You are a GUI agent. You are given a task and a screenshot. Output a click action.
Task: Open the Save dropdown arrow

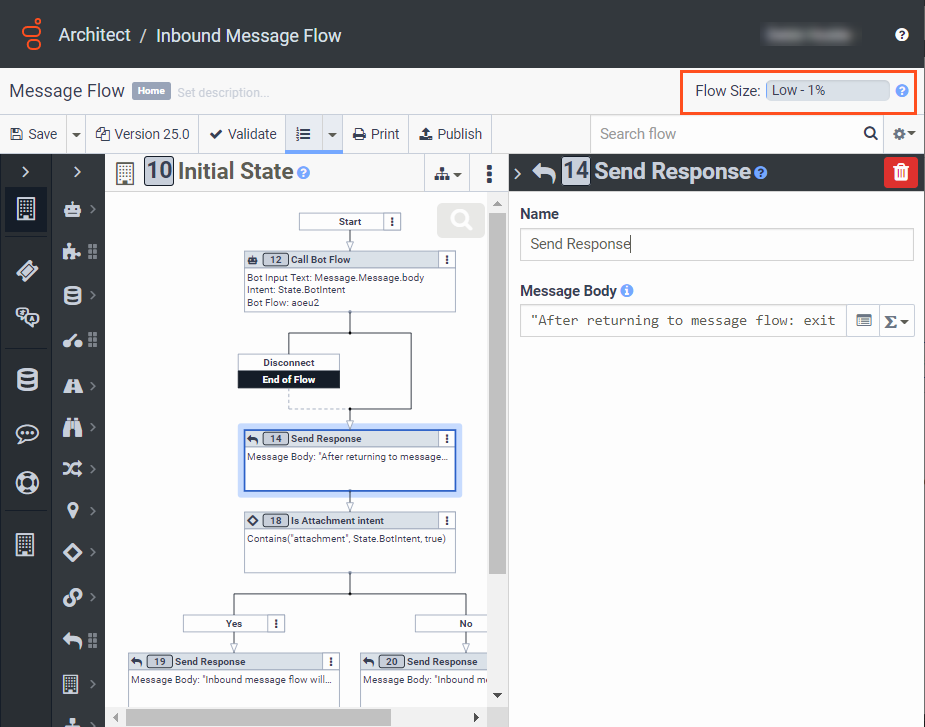tap(76, 134)
